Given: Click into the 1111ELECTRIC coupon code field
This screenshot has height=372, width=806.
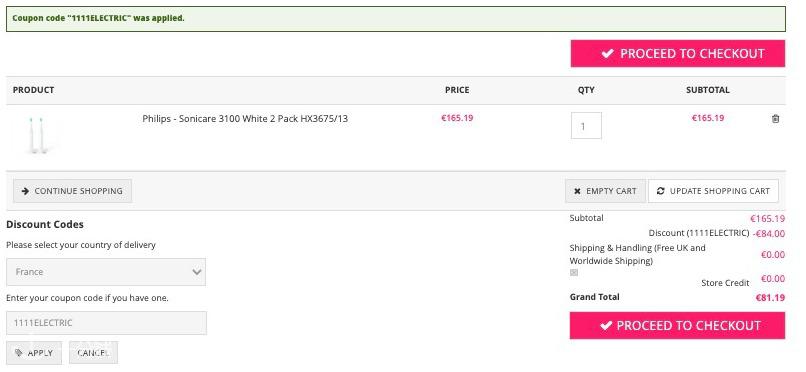Looking at the screenshot, I should click(x=106, y=323).
